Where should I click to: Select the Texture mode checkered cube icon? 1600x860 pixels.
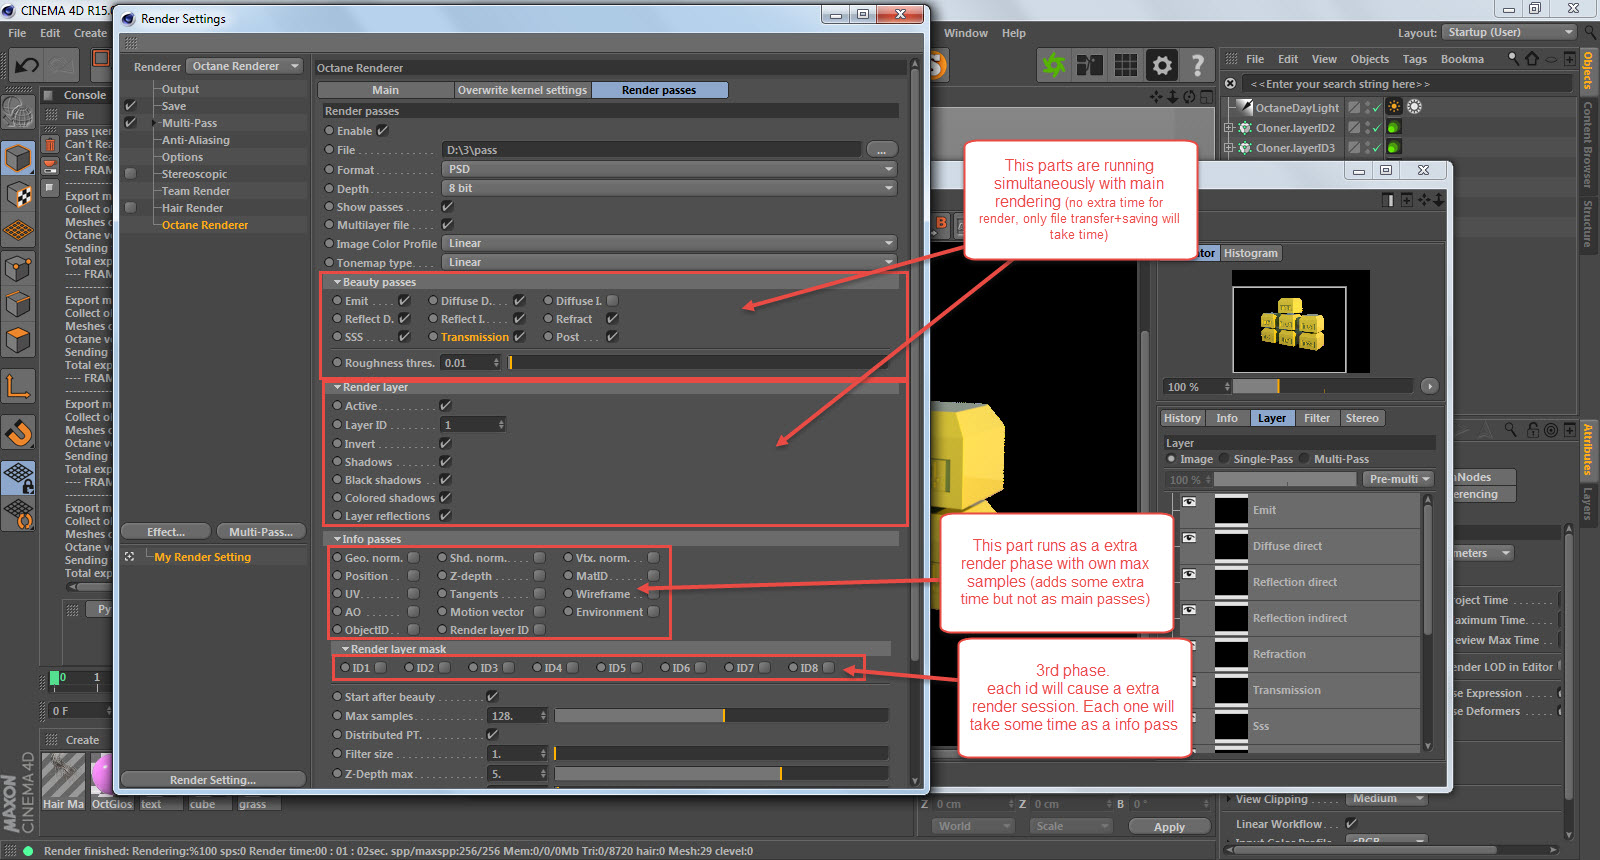(18, 194)
